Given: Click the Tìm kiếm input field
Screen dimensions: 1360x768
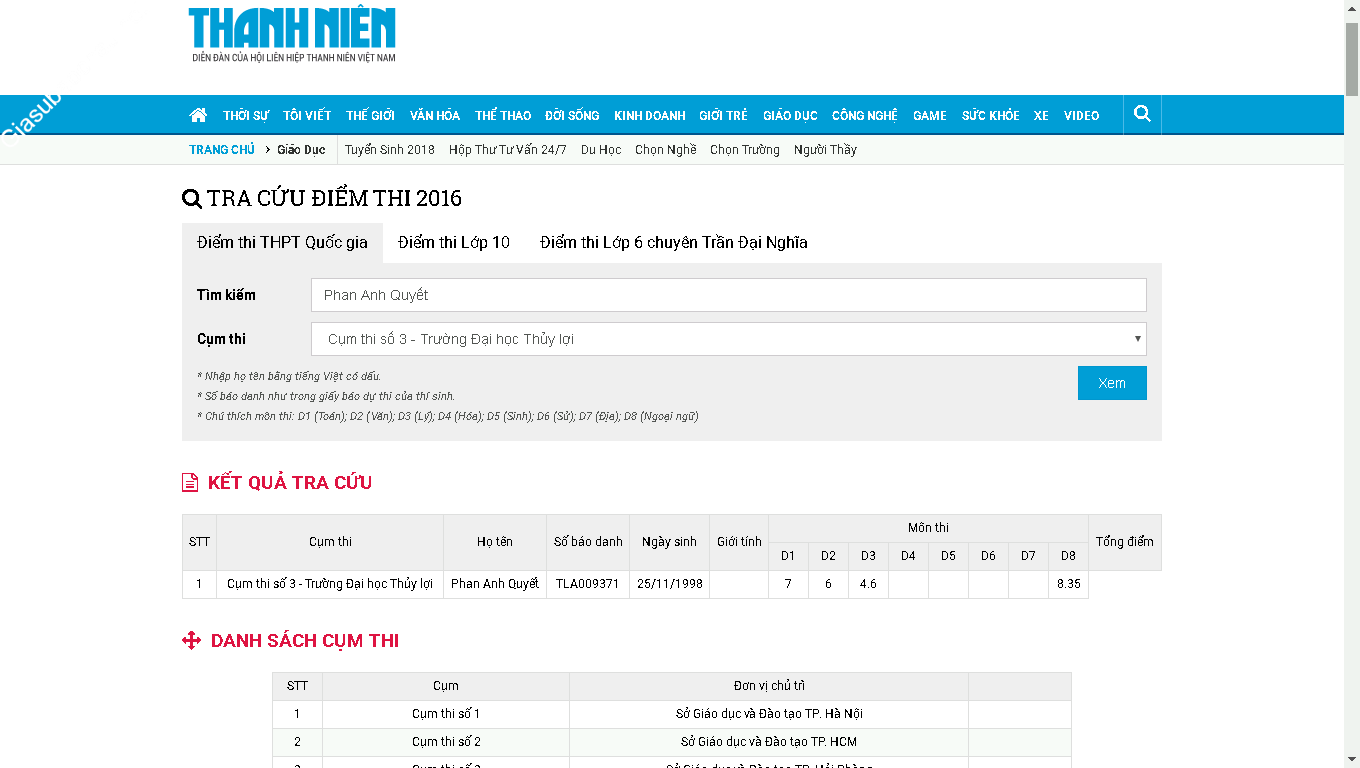Looking at the screenshot, I should pos(728,295).
